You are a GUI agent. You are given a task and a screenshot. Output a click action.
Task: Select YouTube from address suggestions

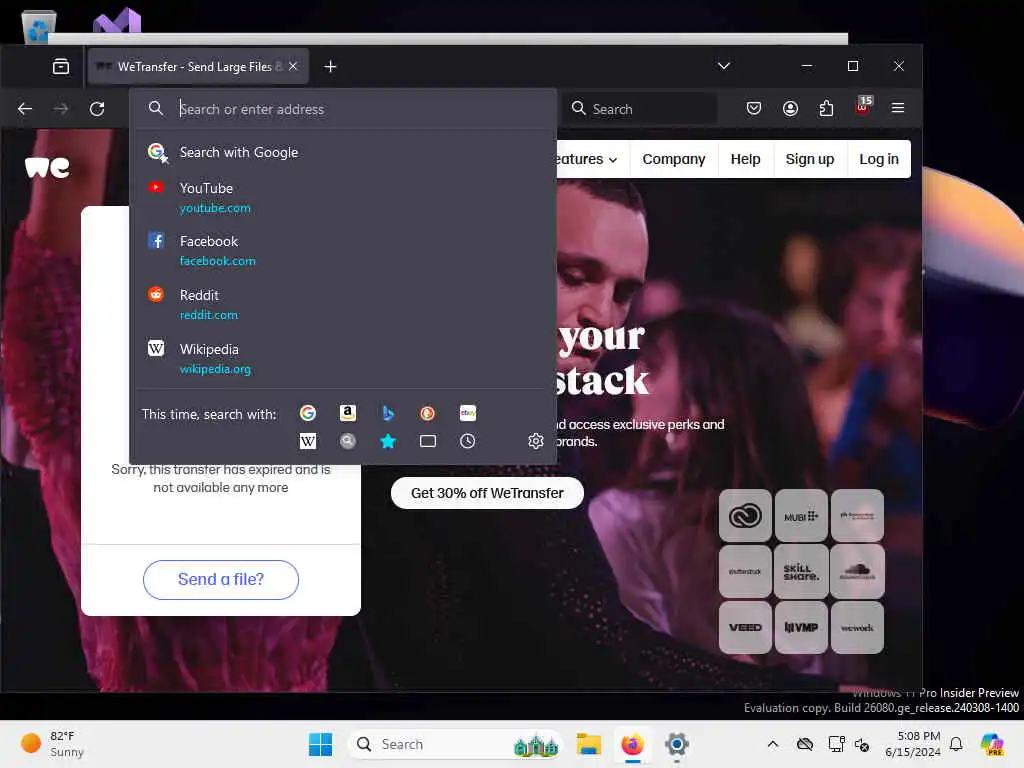click(x=343, y=197)
